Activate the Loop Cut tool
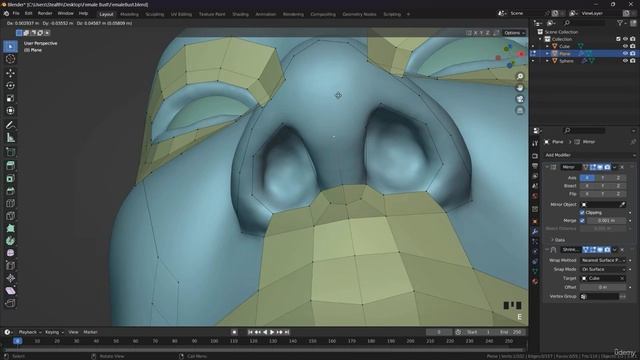The image size is (640, 360). [10, 203]
